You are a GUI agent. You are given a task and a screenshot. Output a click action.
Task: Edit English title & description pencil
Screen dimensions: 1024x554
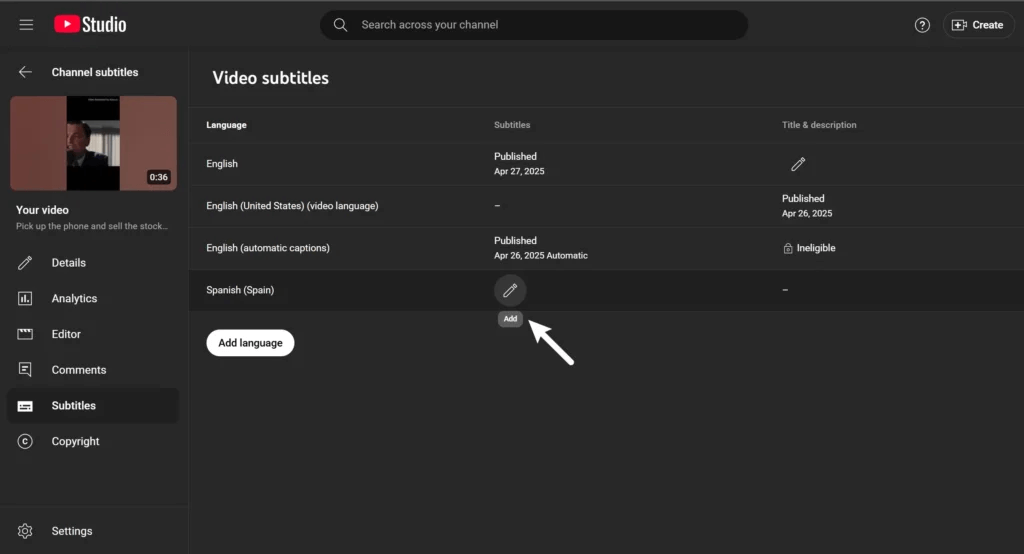[x=797, y=164]
